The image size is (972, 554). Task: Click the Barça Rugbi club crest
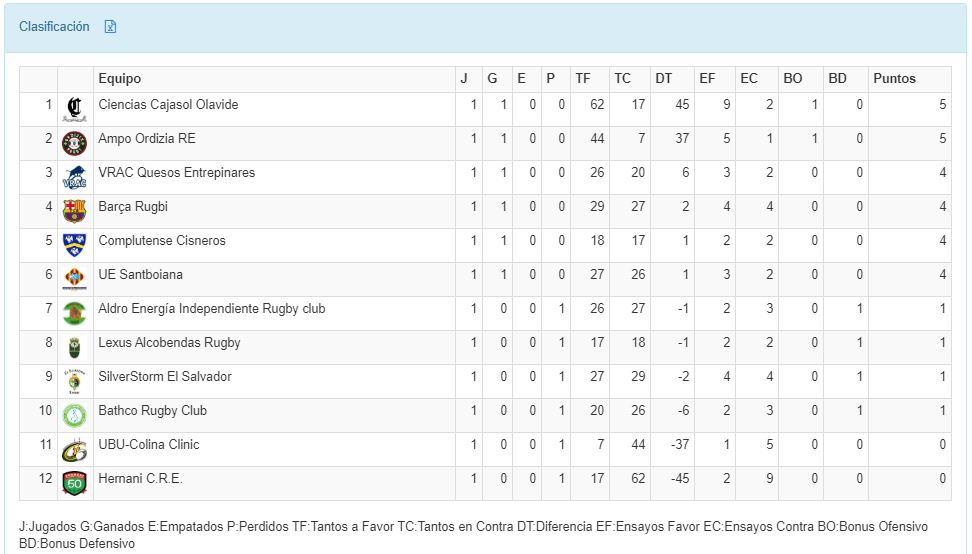coord(74,211)
